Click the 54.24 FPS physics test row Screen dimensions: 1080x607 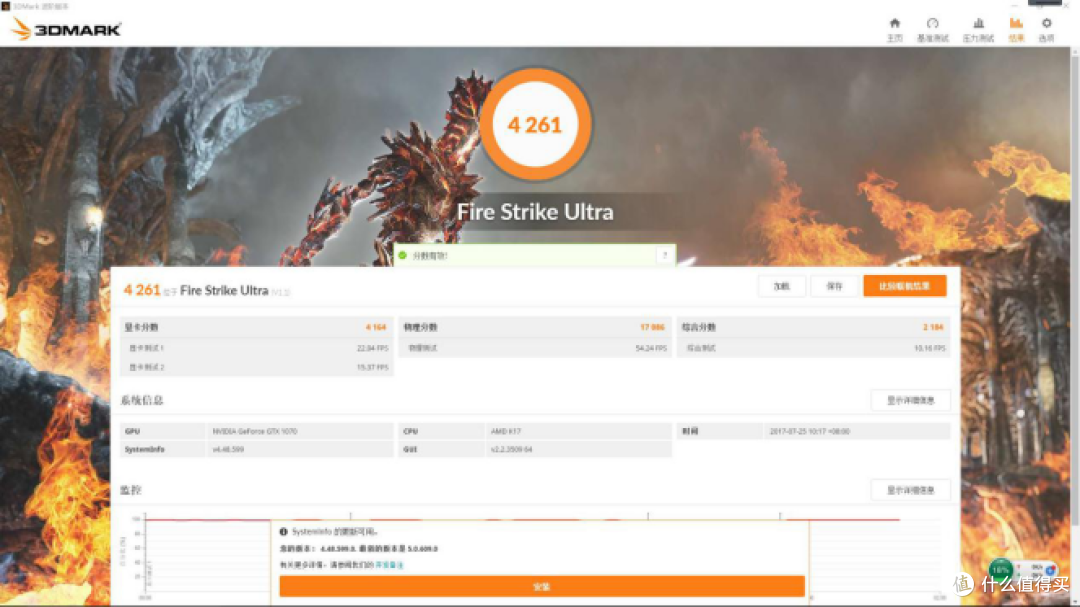click(x=535, y=348)
